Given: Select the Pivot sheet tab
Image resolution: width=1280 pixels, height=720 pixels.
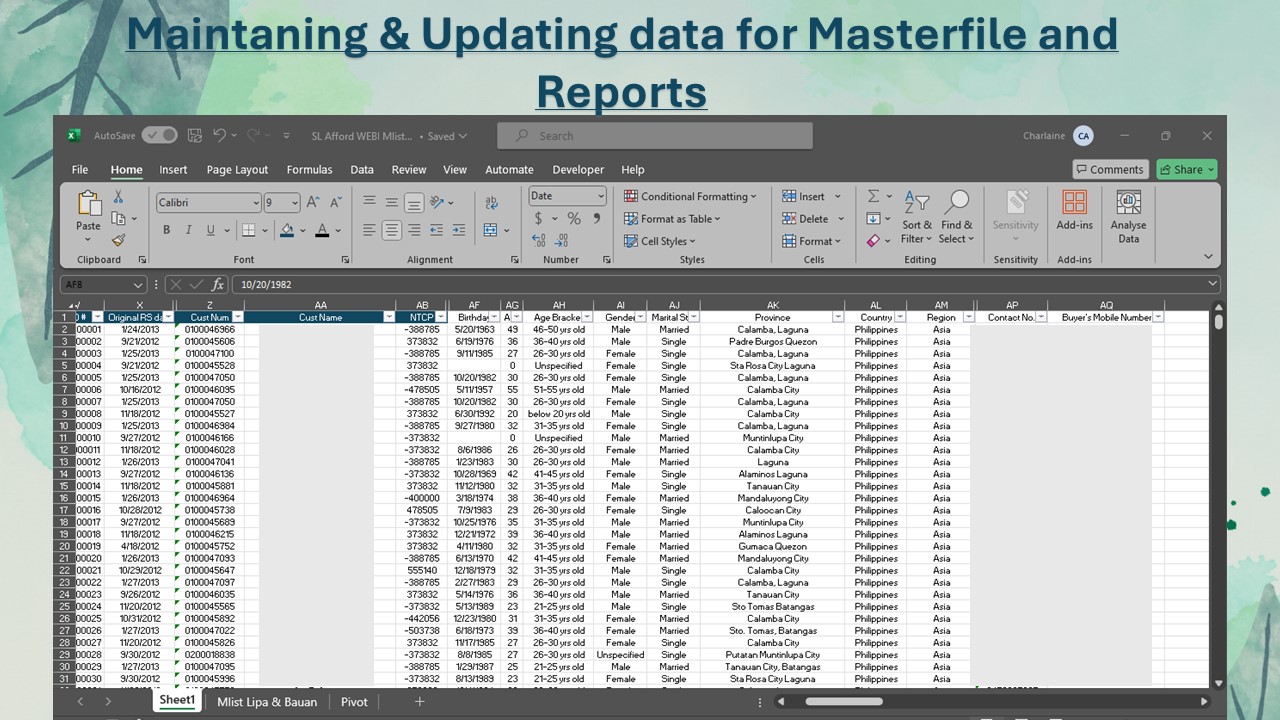Looking at the screenshot, I should tap(354, 702).
